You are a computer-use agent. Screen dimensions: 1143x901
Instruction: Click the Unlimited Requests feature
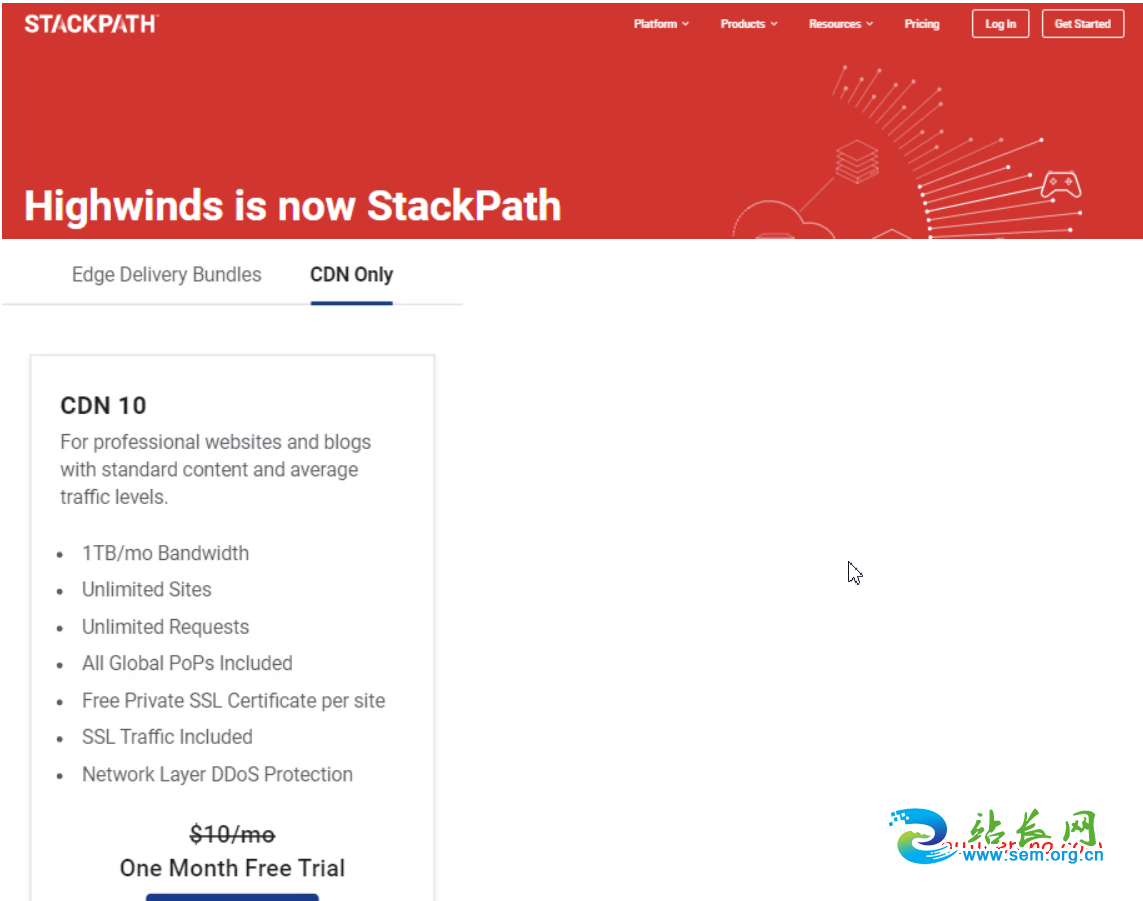pyautogui.click(x=165, y=627)
